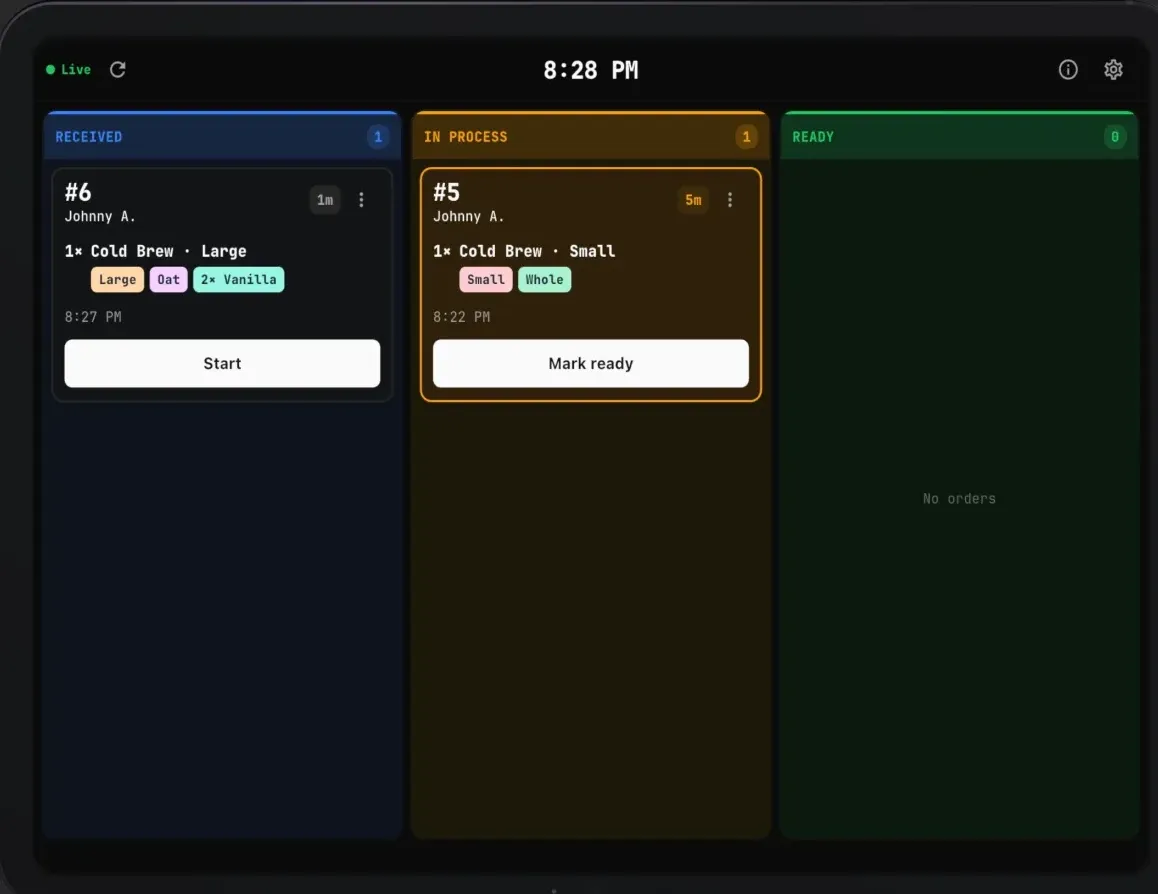
Task: Click the No orders placeholder text
Action: pos(959,498)
